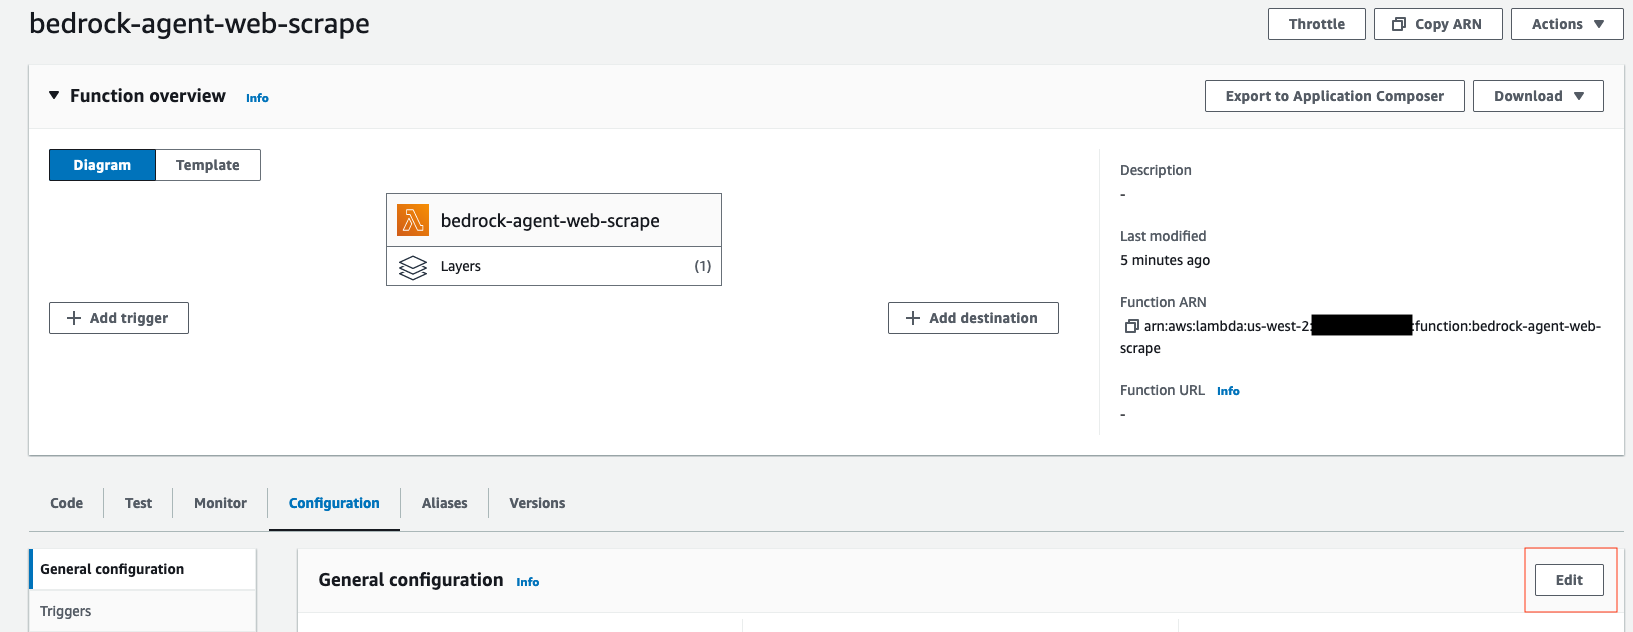Click the plus icon on Add trigger
1633x632 pixels.
(74, 318)
